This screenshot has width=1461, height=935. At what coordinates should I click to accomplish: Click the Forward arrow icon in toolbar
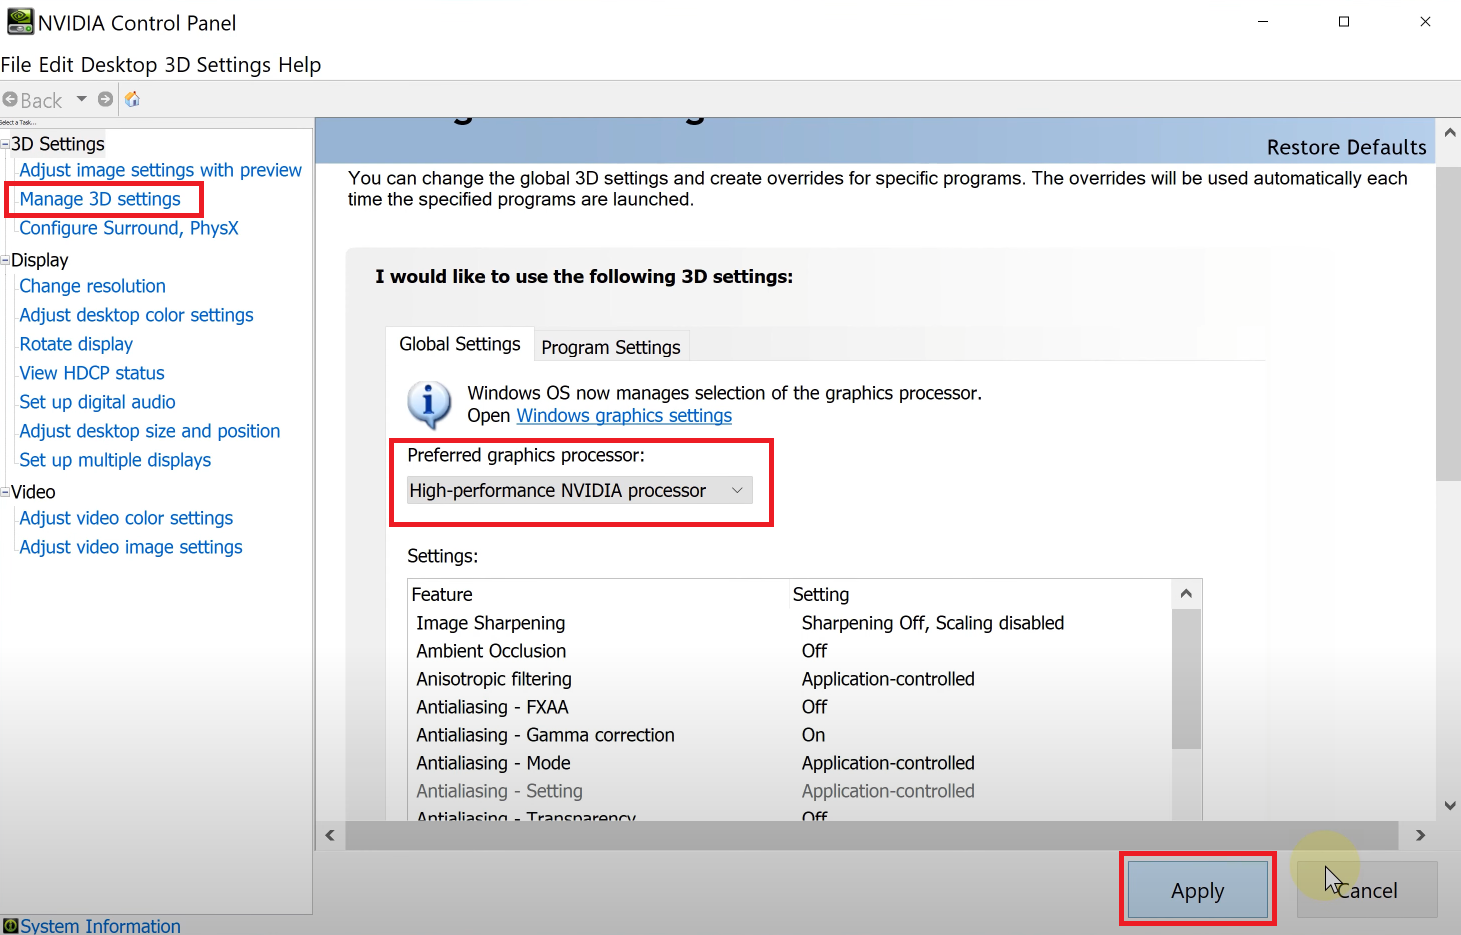(105, 100)
